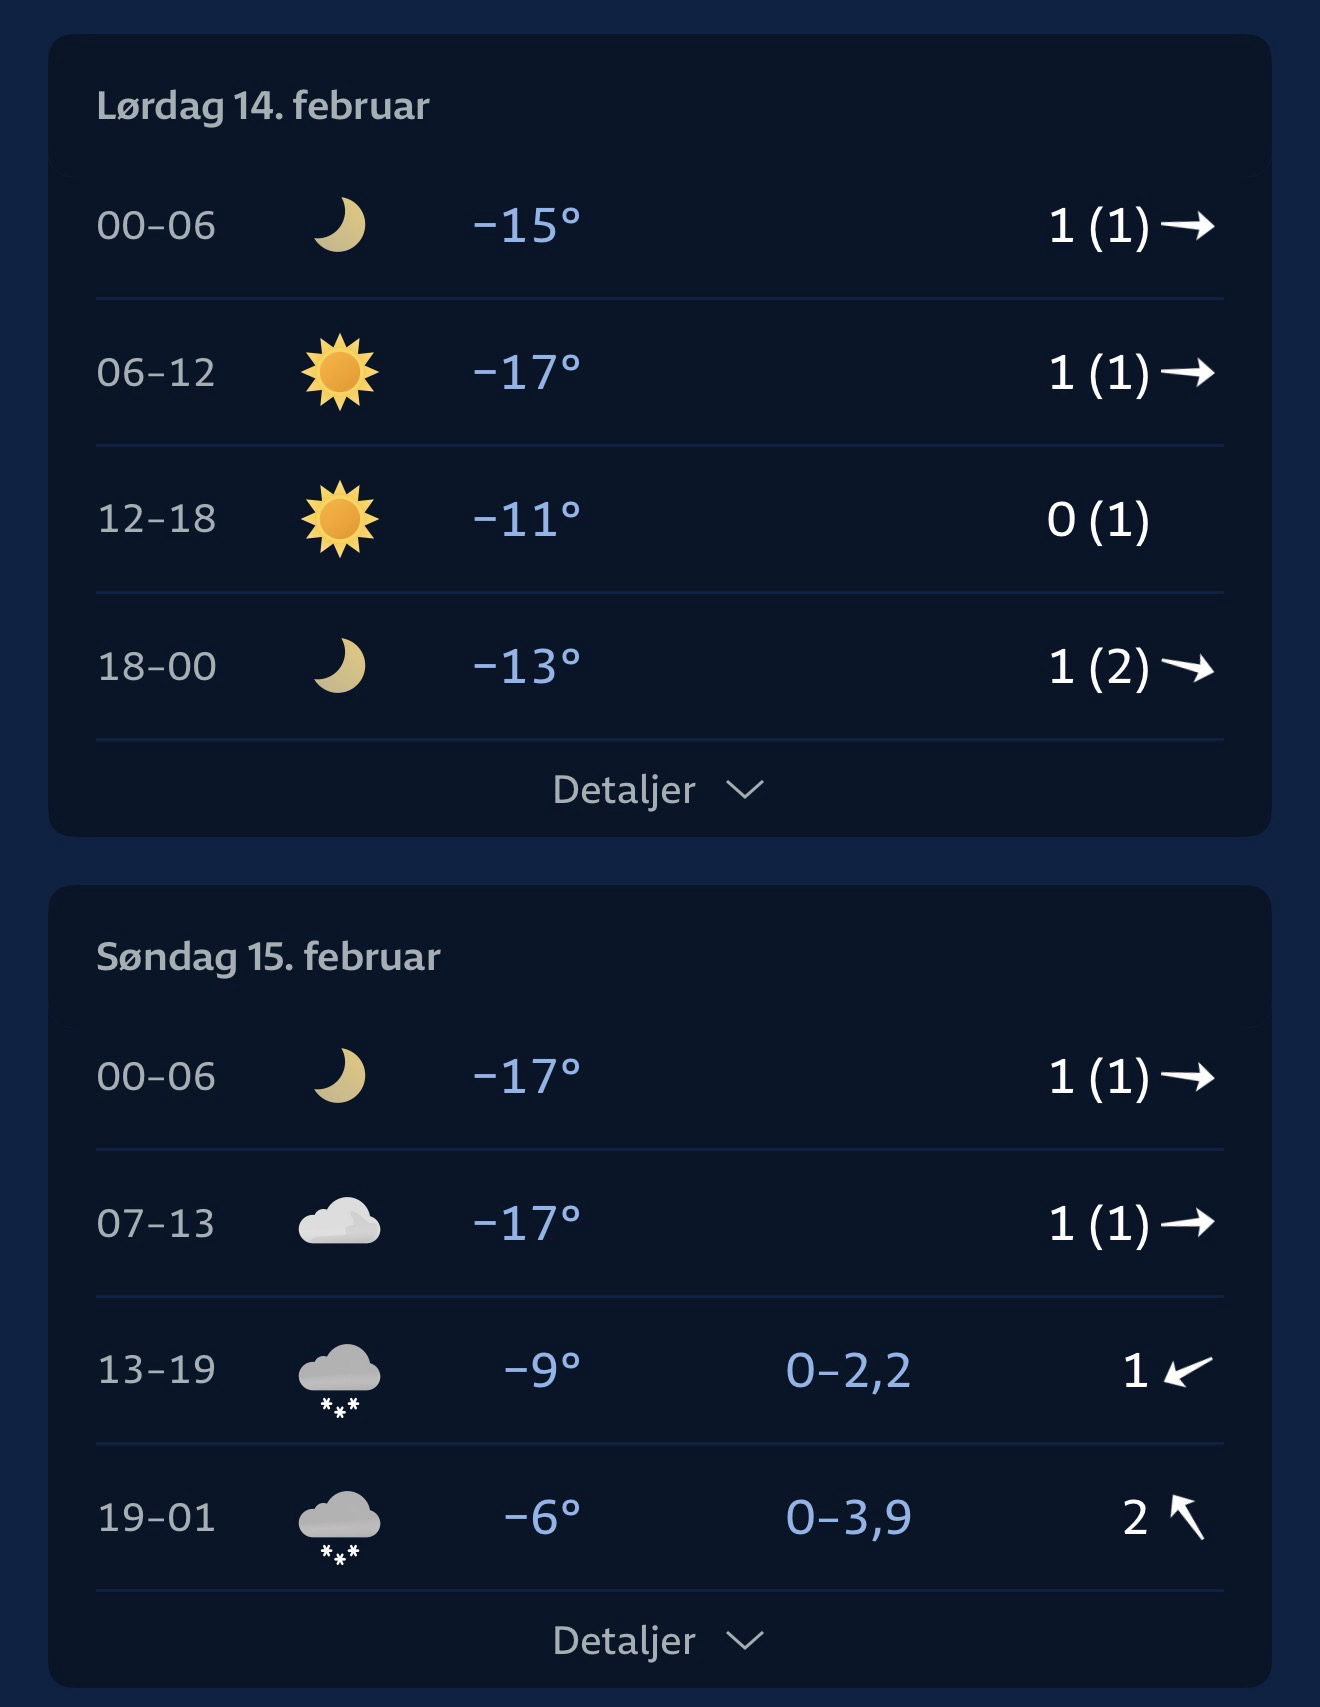Click the wind arrow for Sunday 13-19
1320x1707 pixels.
pyautogui.click(x=1188, y=1371)
